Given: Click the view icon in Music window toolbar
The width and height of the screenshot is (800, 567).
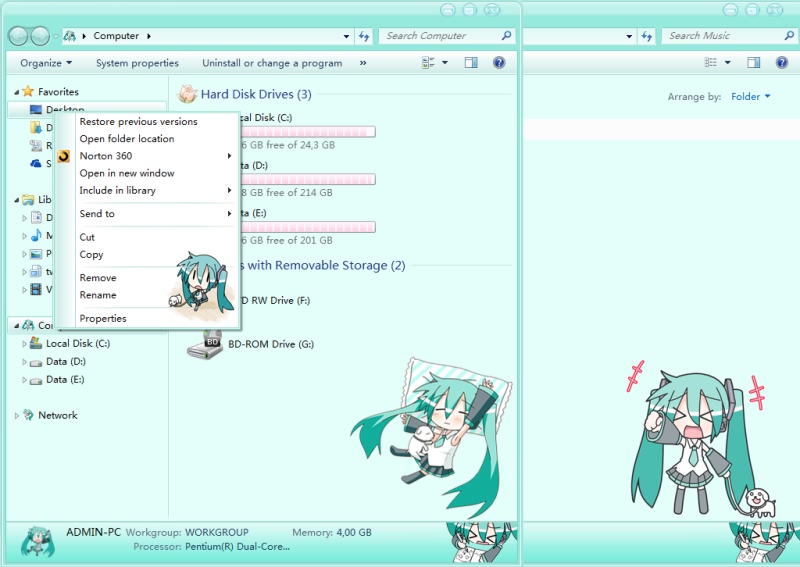Looking at the screenshot, I should click(x=711, y=62).
